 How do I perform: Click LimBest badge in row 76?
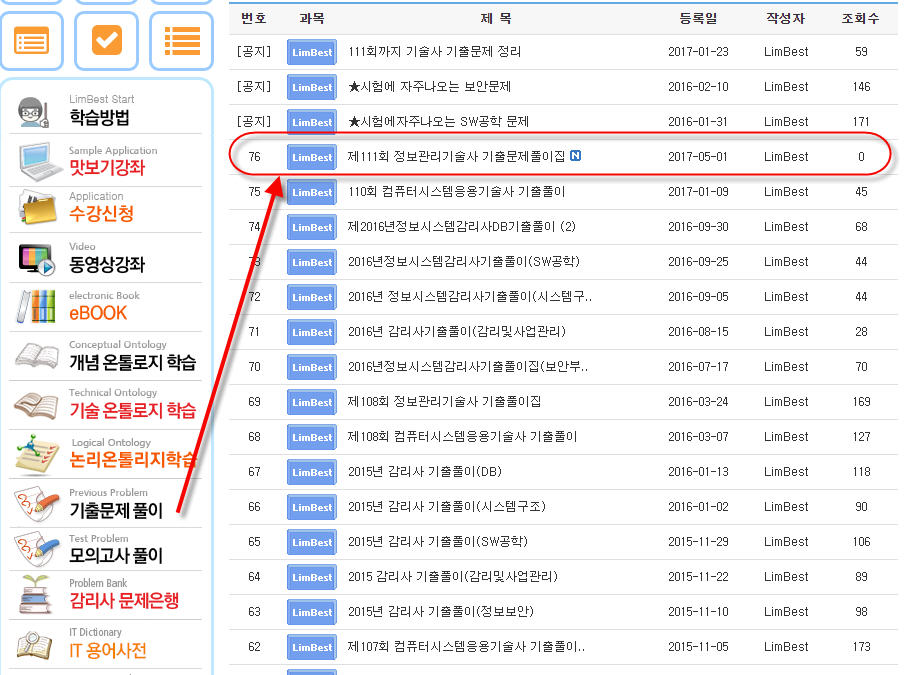point(312,157)
